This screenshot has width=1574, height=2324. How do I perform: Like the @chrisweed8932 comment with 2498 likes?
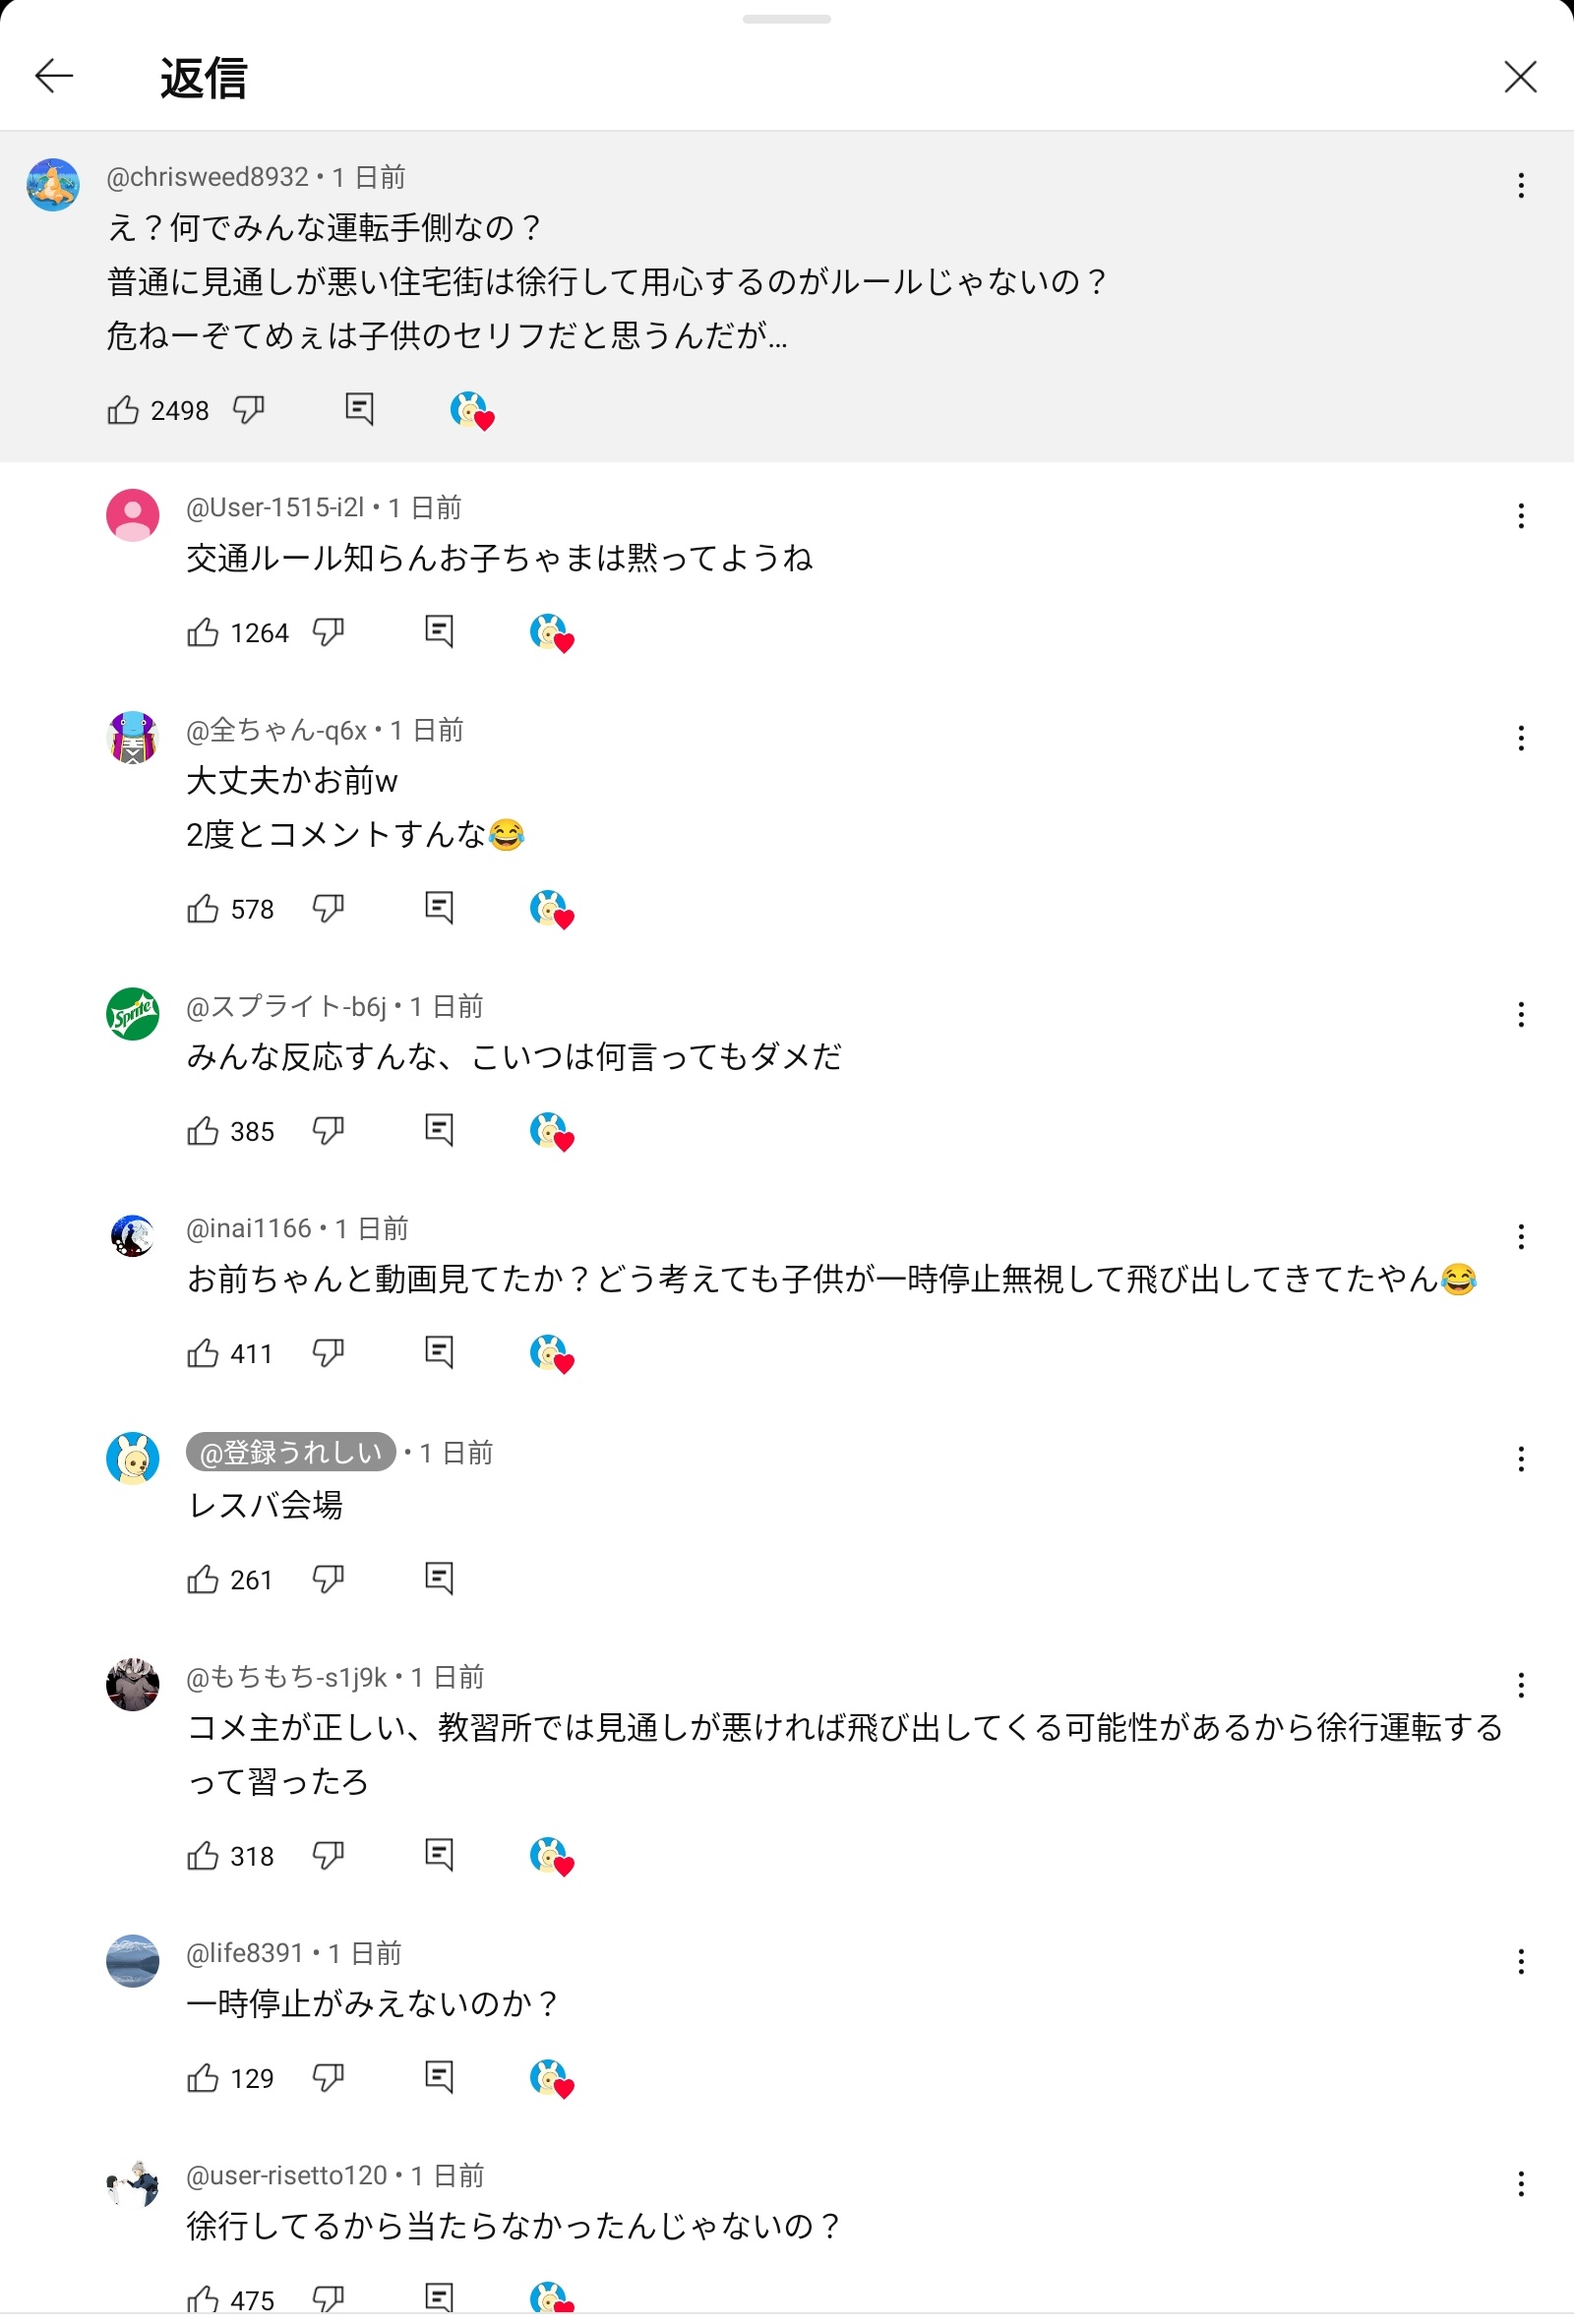click(123, 410)
